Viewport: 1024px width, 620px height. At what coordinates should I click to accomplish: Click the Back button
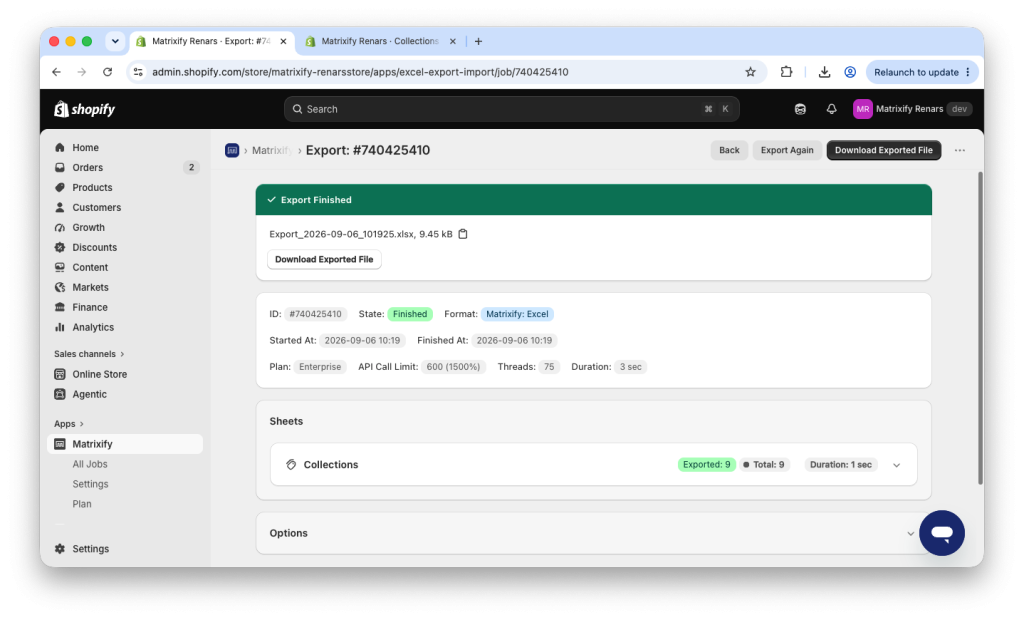tap(729, 150)
